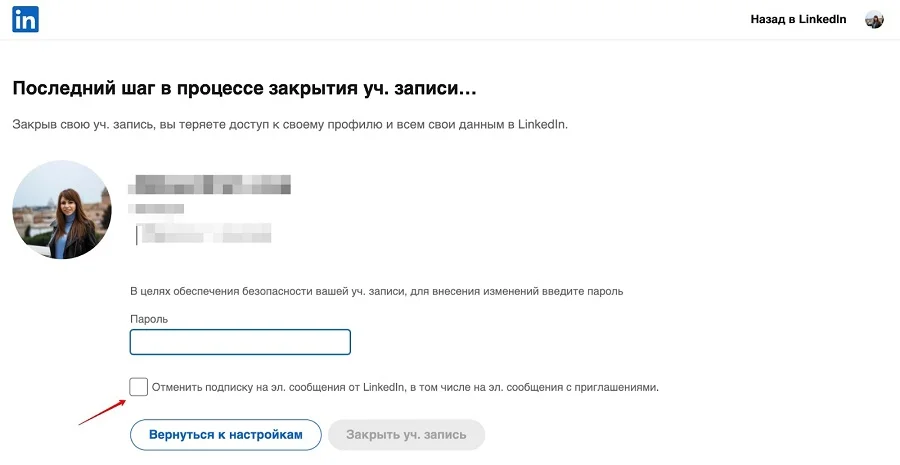
Task: Open the small profile avatar menu
Action: click(x=874, y=20)
